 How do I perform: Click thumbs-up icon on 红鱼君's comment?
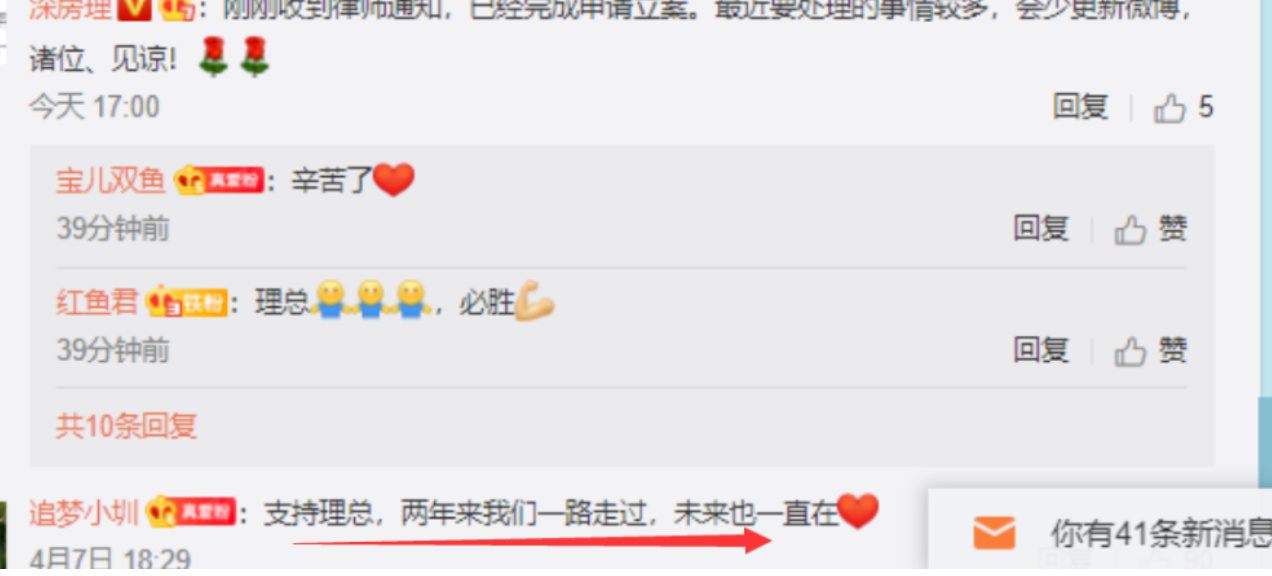[1130, 351]
